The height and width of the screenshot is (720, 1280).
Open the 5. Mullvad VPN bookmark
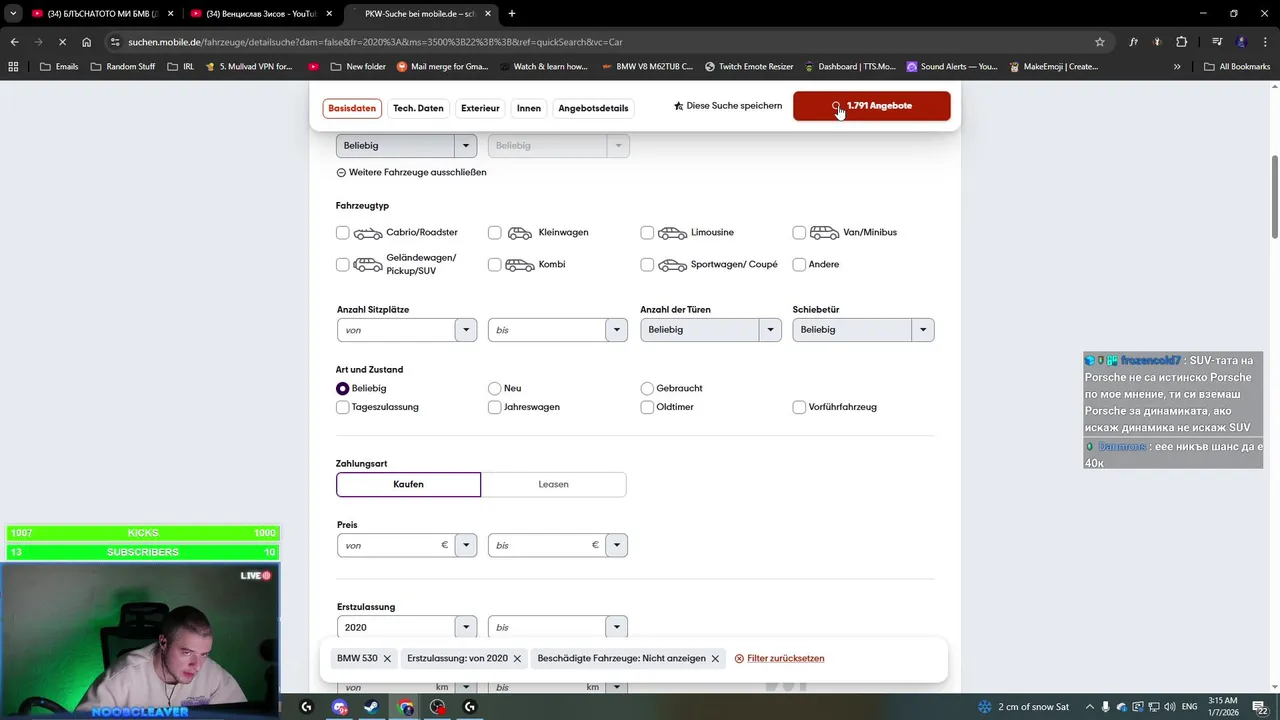coord(249,67)
